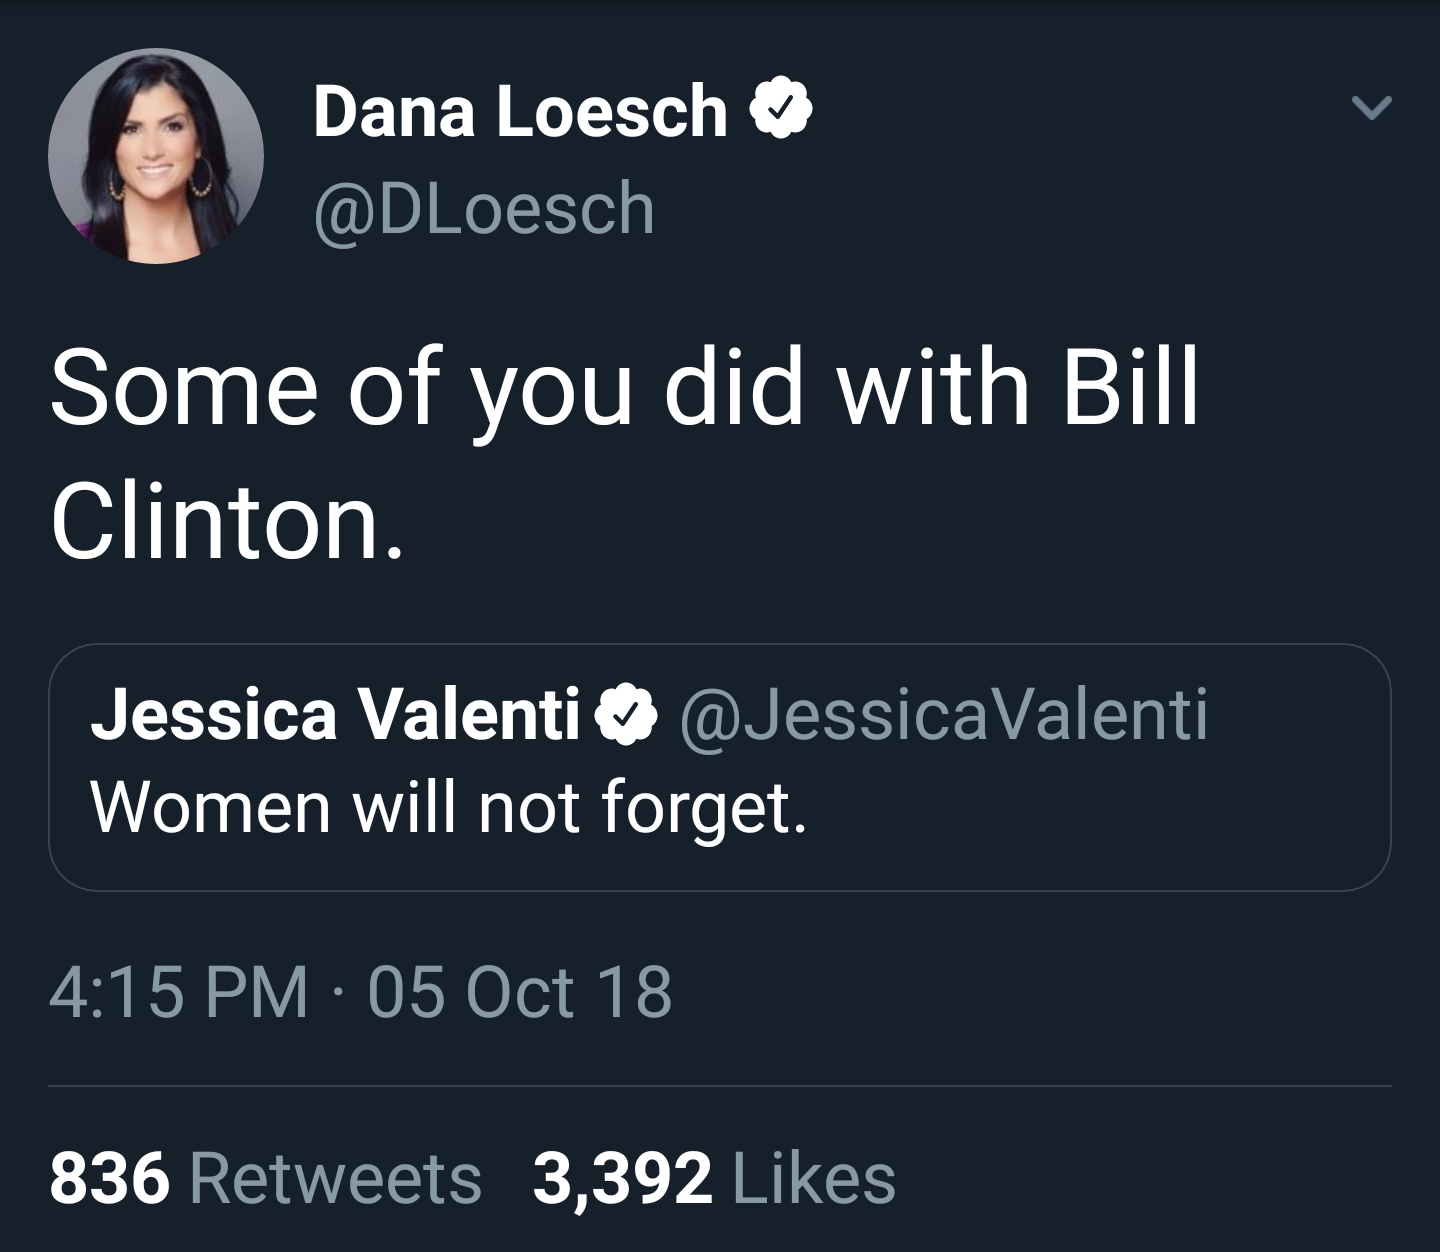
Task: Open the Retweets label
Action: [x=335, y=1177]
